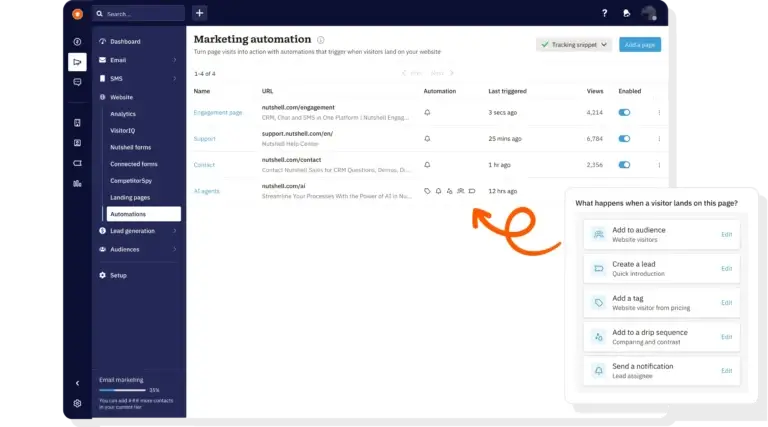Open the user profile avatar

click(649, 13)
